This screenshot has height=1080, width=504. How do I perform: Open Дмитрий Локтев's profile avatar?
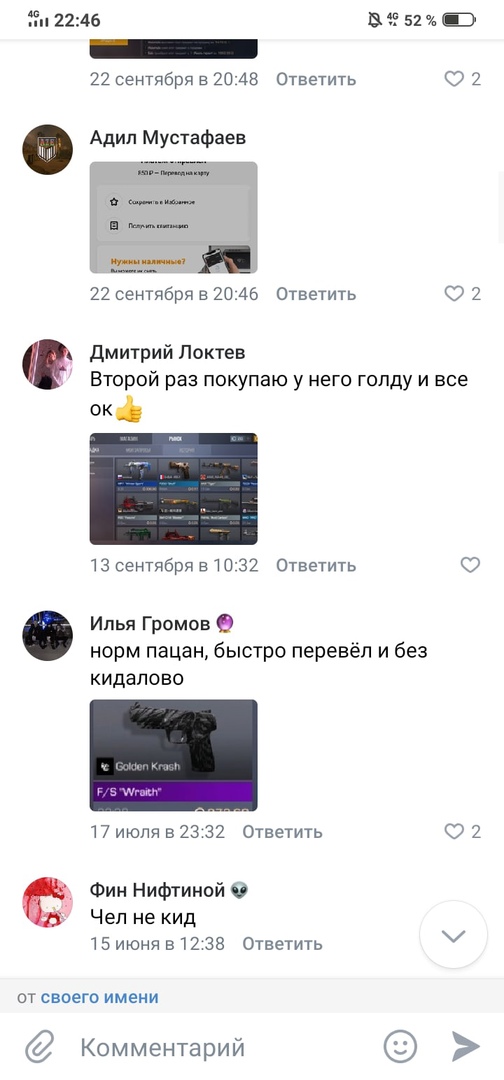pyautogui.click(x=48, y=364)
